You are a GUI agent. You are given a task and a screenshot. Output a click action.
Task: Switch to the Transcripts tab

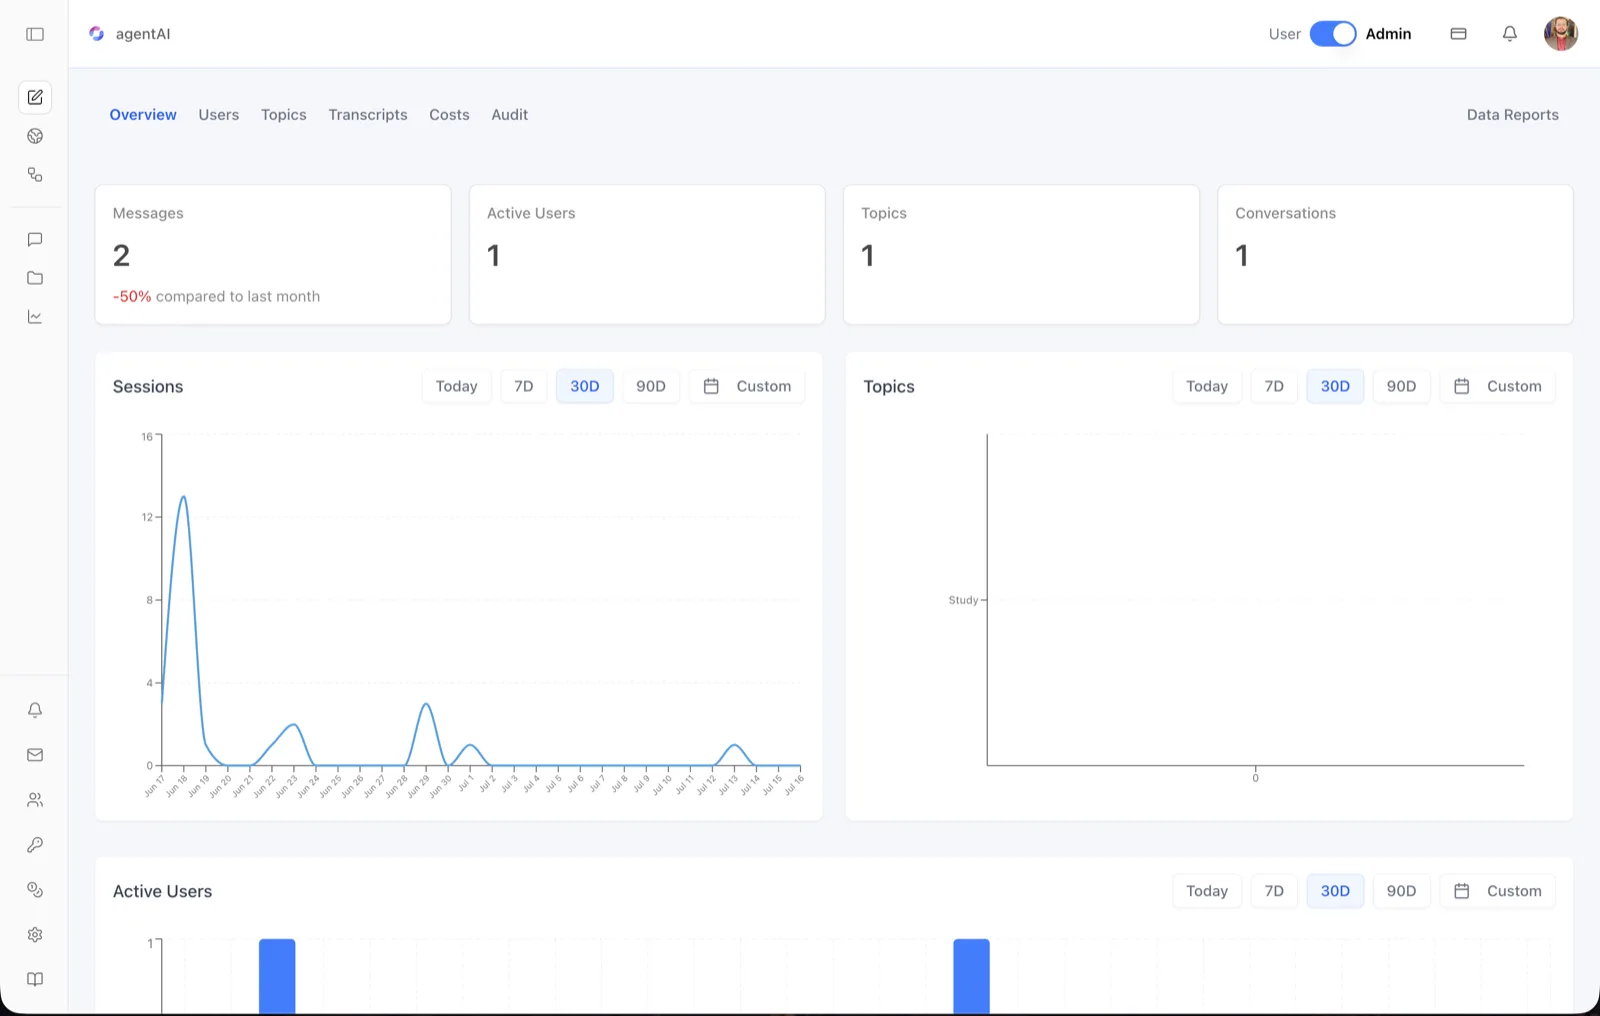point(368,115)
